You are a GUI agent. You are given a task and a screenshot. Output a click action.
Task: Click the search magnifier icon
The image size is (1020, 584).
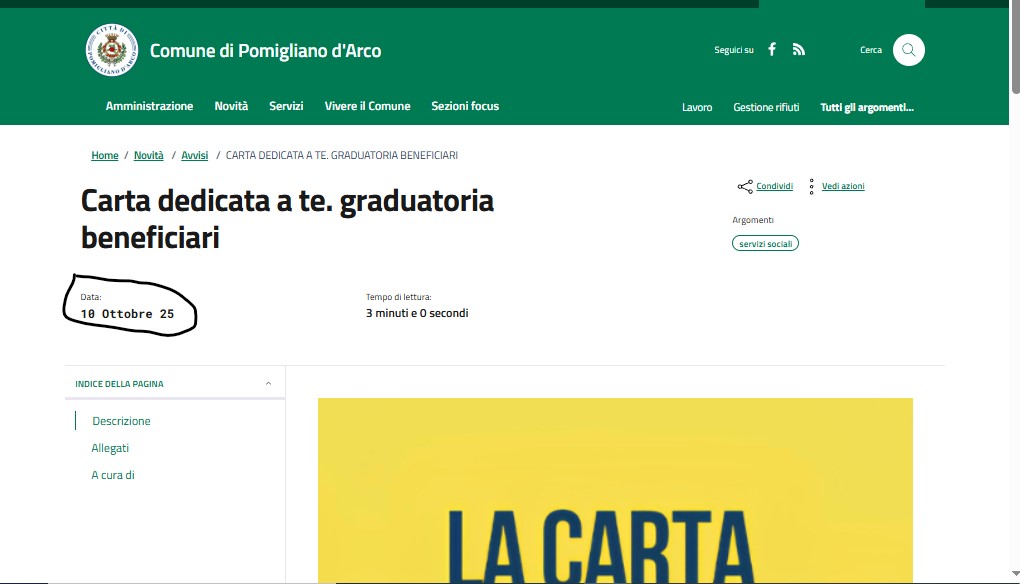point(908,50)
